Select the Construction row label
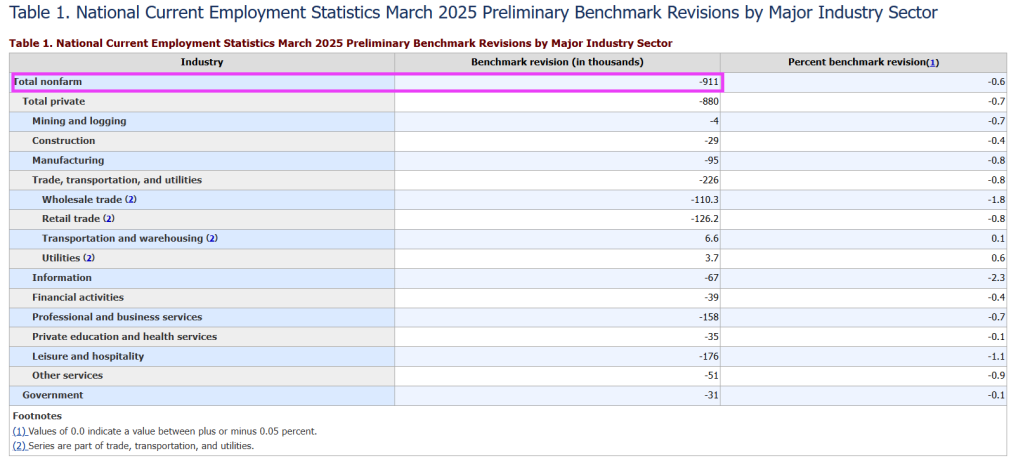The height and width of the screenshot is (458, 1023). (63, 141)
